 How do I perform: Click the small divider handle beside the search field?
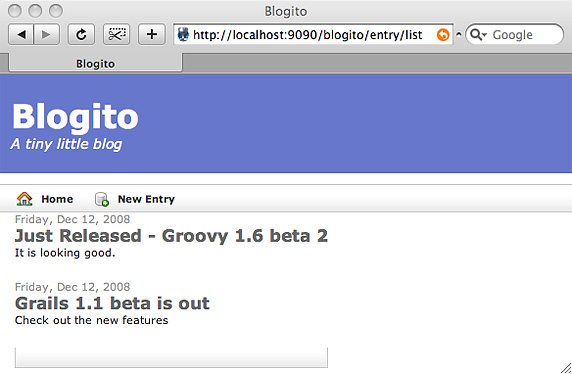459,35
